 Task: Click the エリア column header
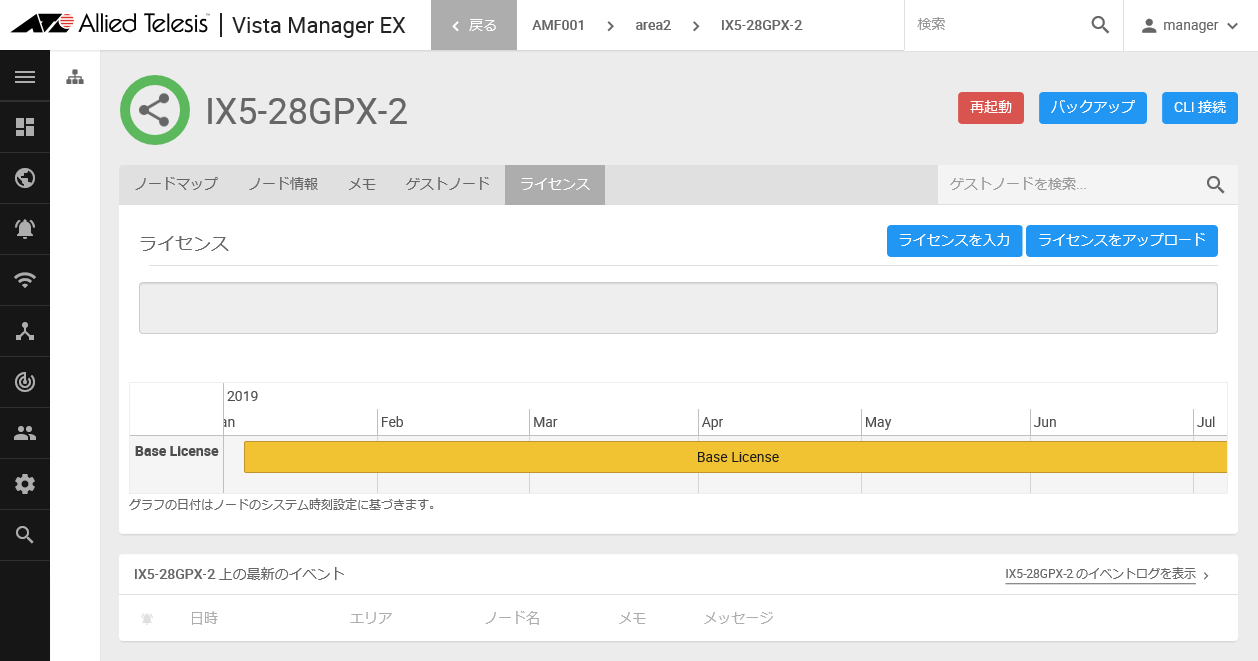click(371, 618)
